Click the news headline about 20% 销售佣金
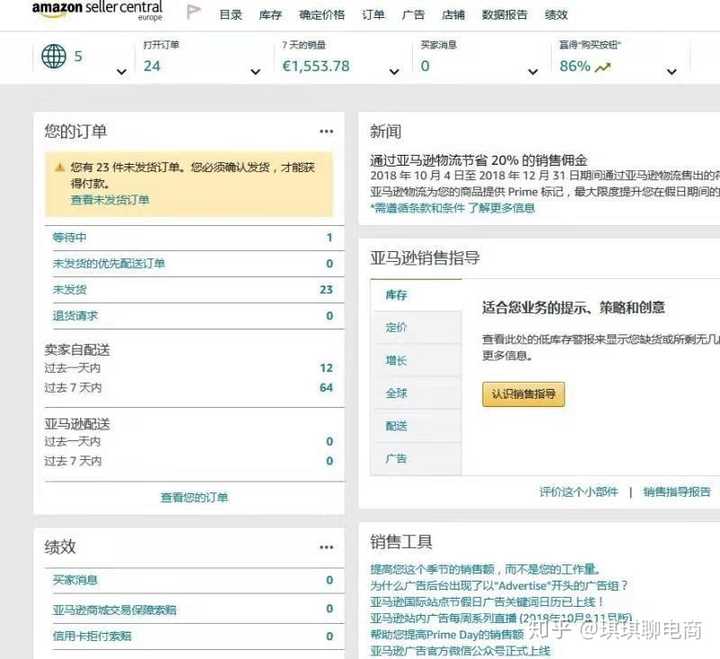720x659 pixels. click(479, 160)
